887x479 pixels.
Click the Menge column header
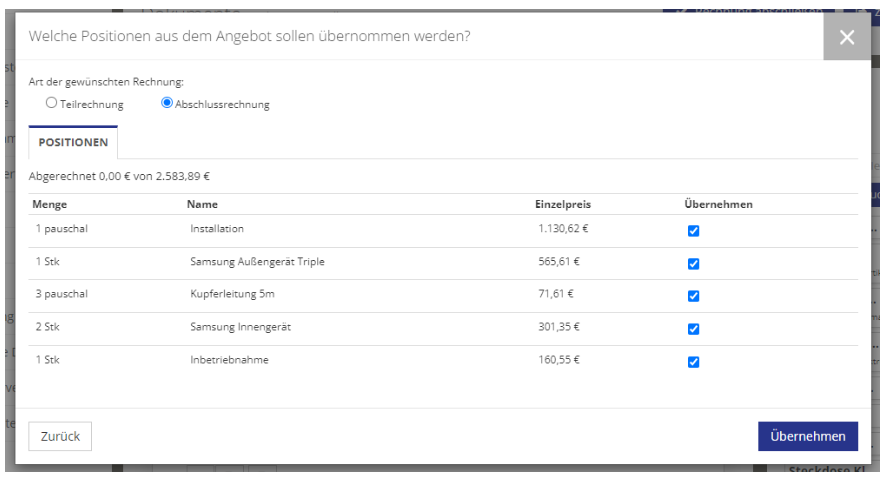point(50,204)
